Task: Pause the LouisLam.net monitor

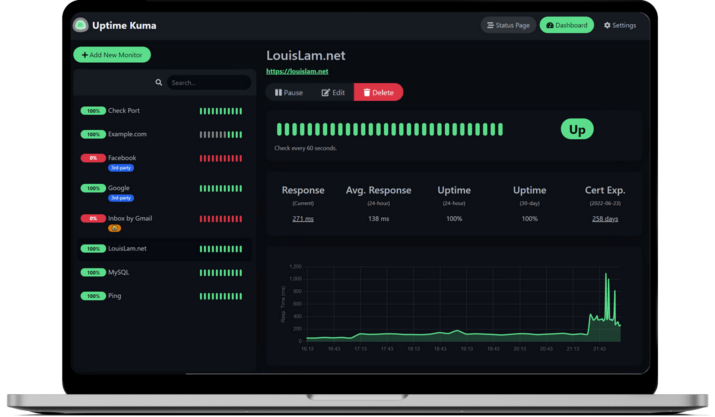Action: (289, 92)
